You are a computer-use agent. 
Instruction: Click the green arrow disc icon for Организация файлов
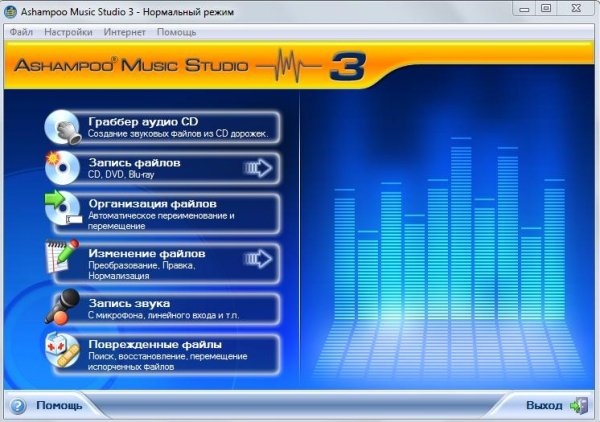[x=63, y=208]
